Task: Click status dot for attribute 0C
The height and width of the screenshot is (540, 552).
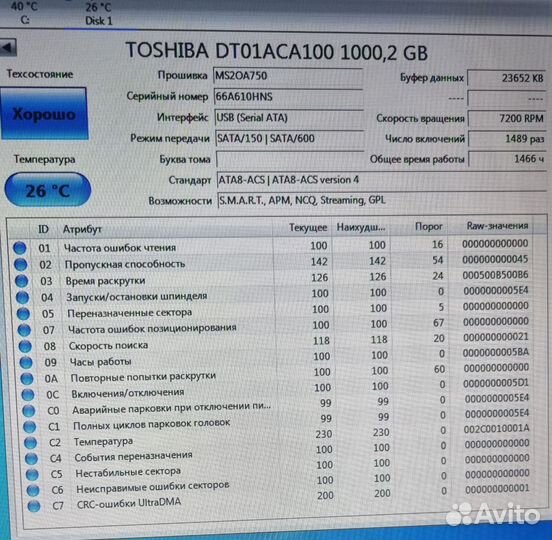Action: pos(28,395)
